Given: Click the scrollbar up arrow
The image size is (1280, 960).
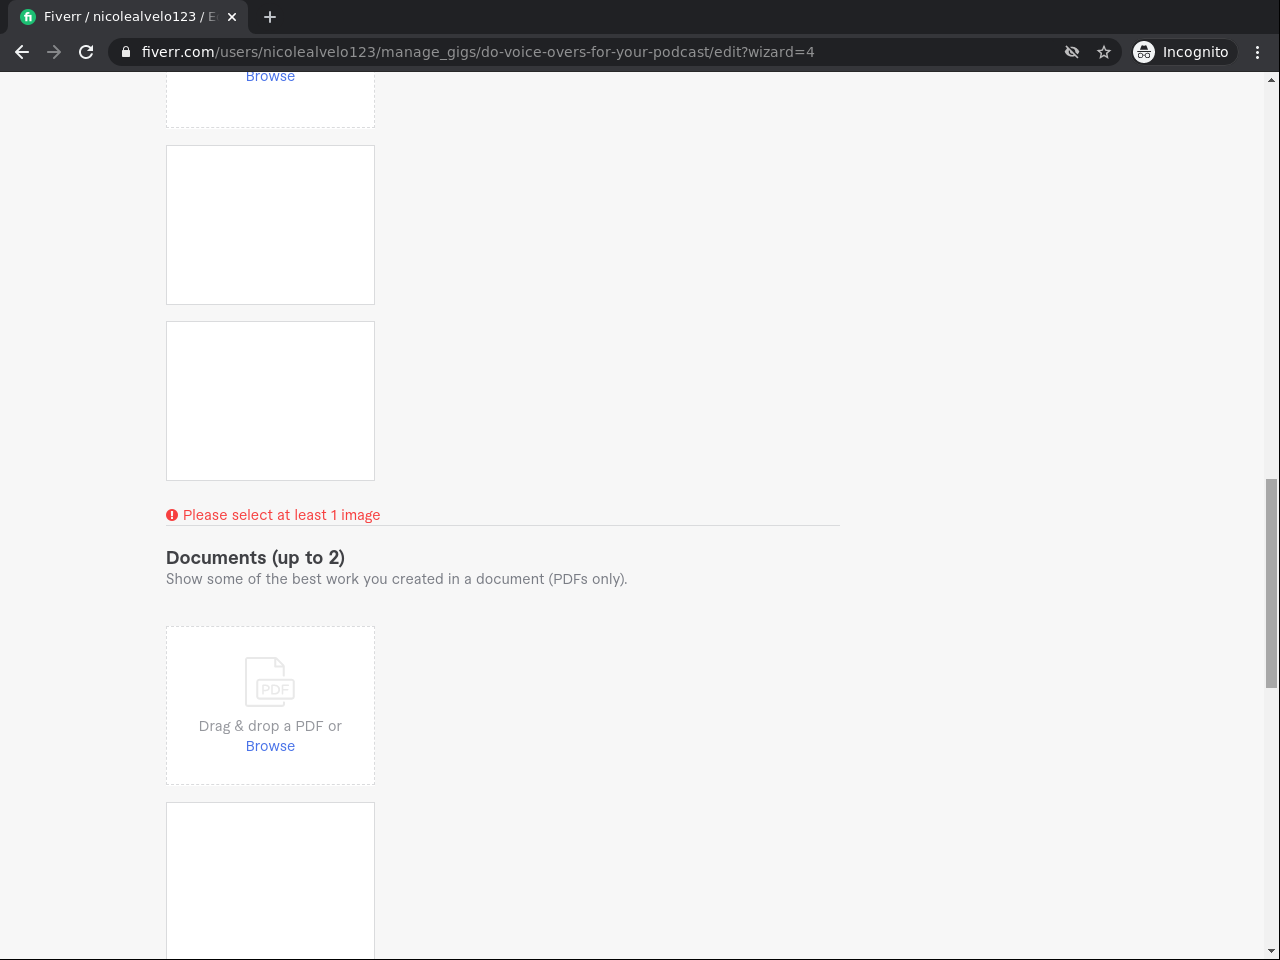Looking at the screenshot, I should [1272, 79].
